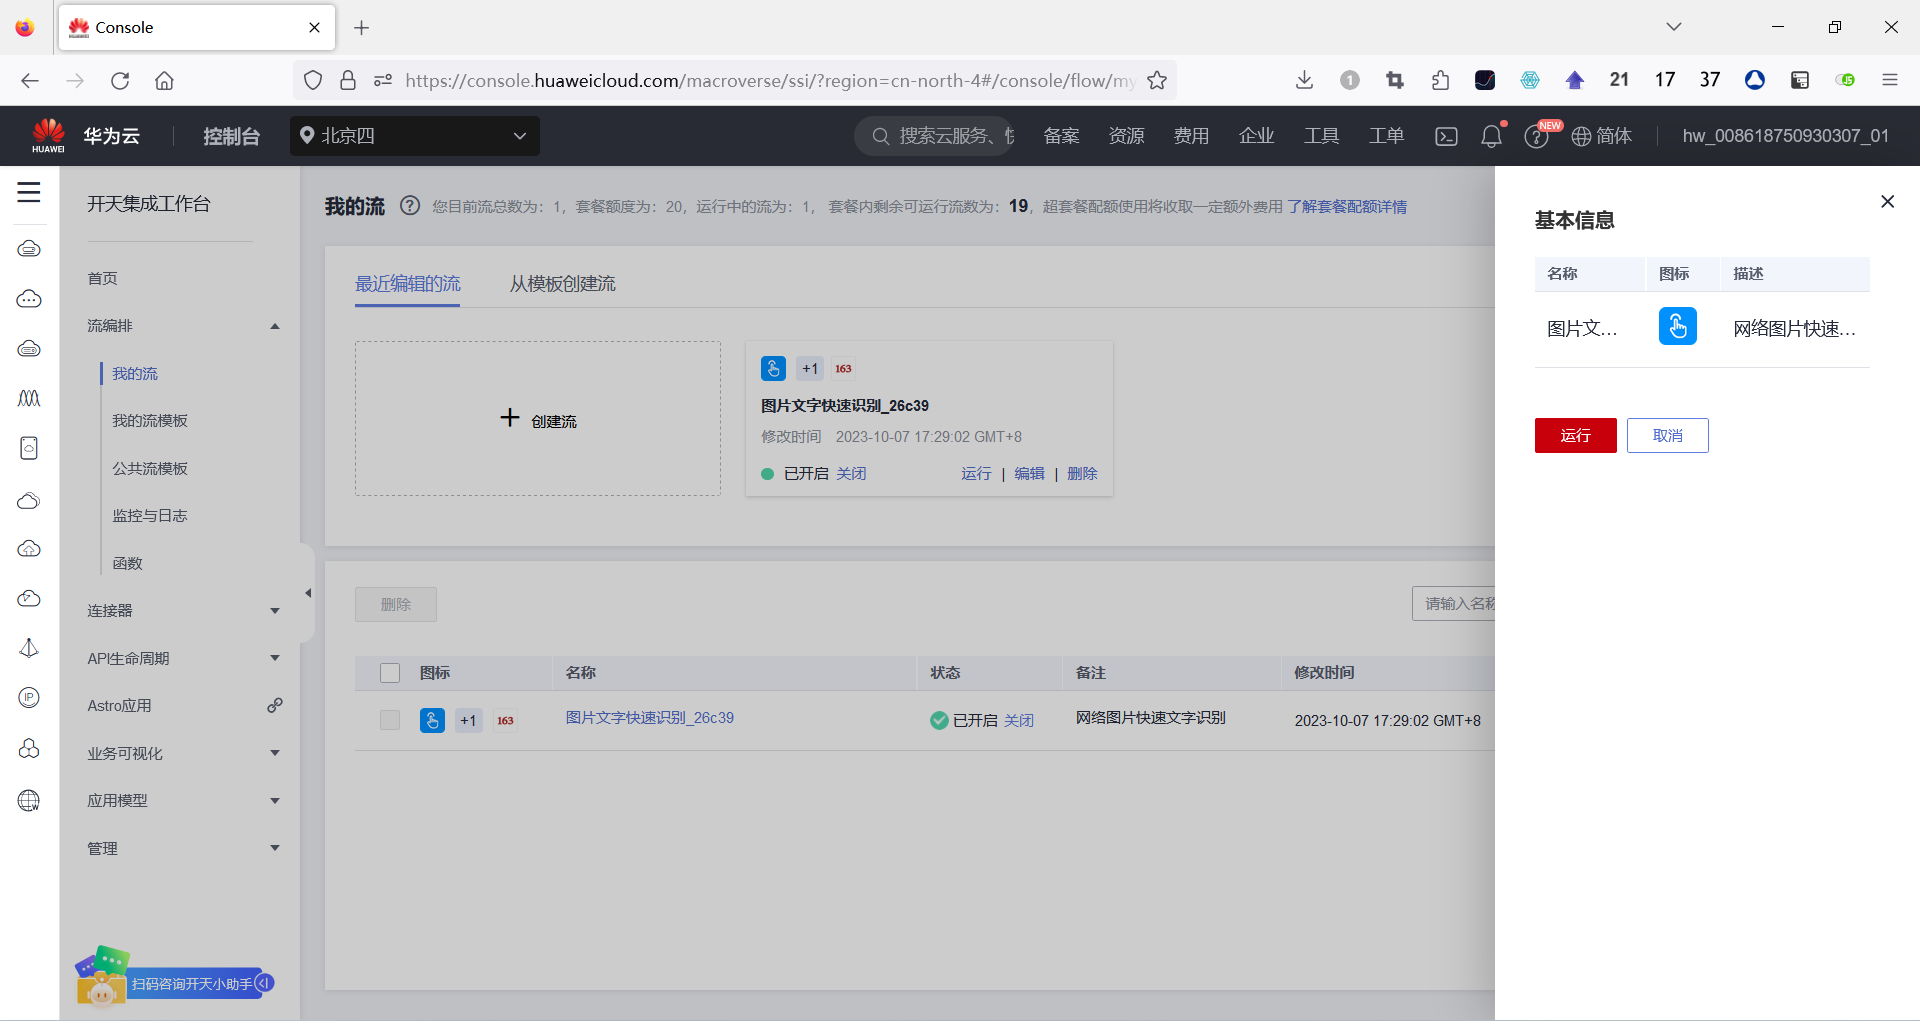Check the checkbox for 图片文字快速识别_26c39 row
1920x1021 pixels.
(x=389, y=720)
